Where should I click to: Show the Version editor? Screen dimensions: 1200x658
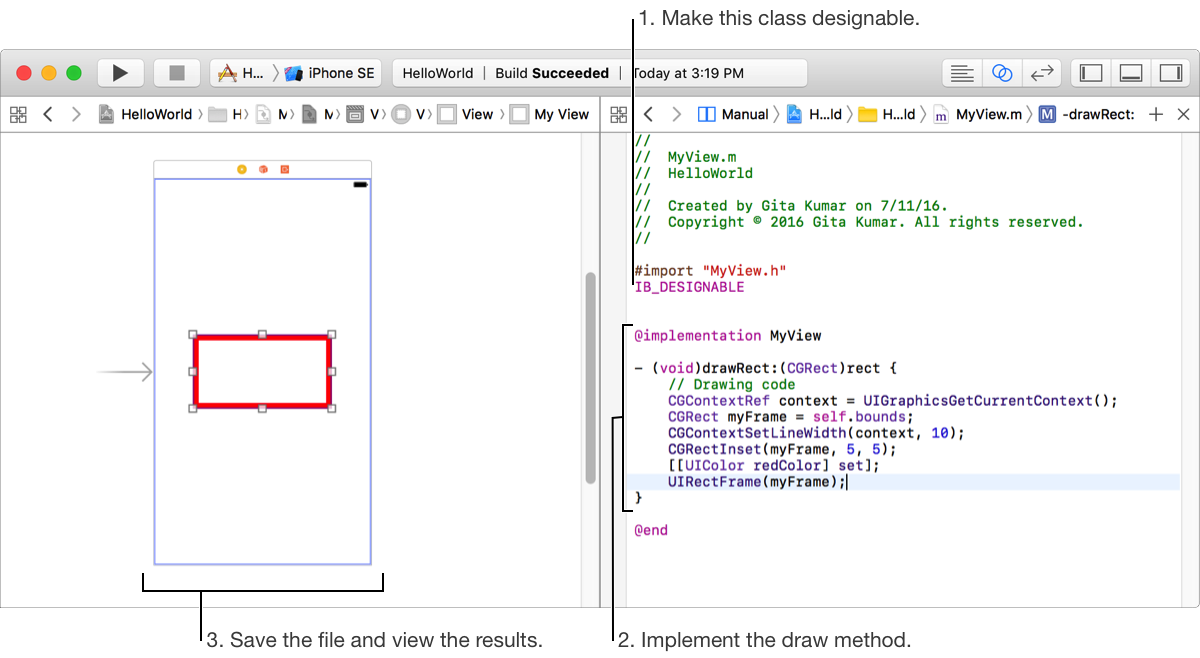click(1042, 73)
